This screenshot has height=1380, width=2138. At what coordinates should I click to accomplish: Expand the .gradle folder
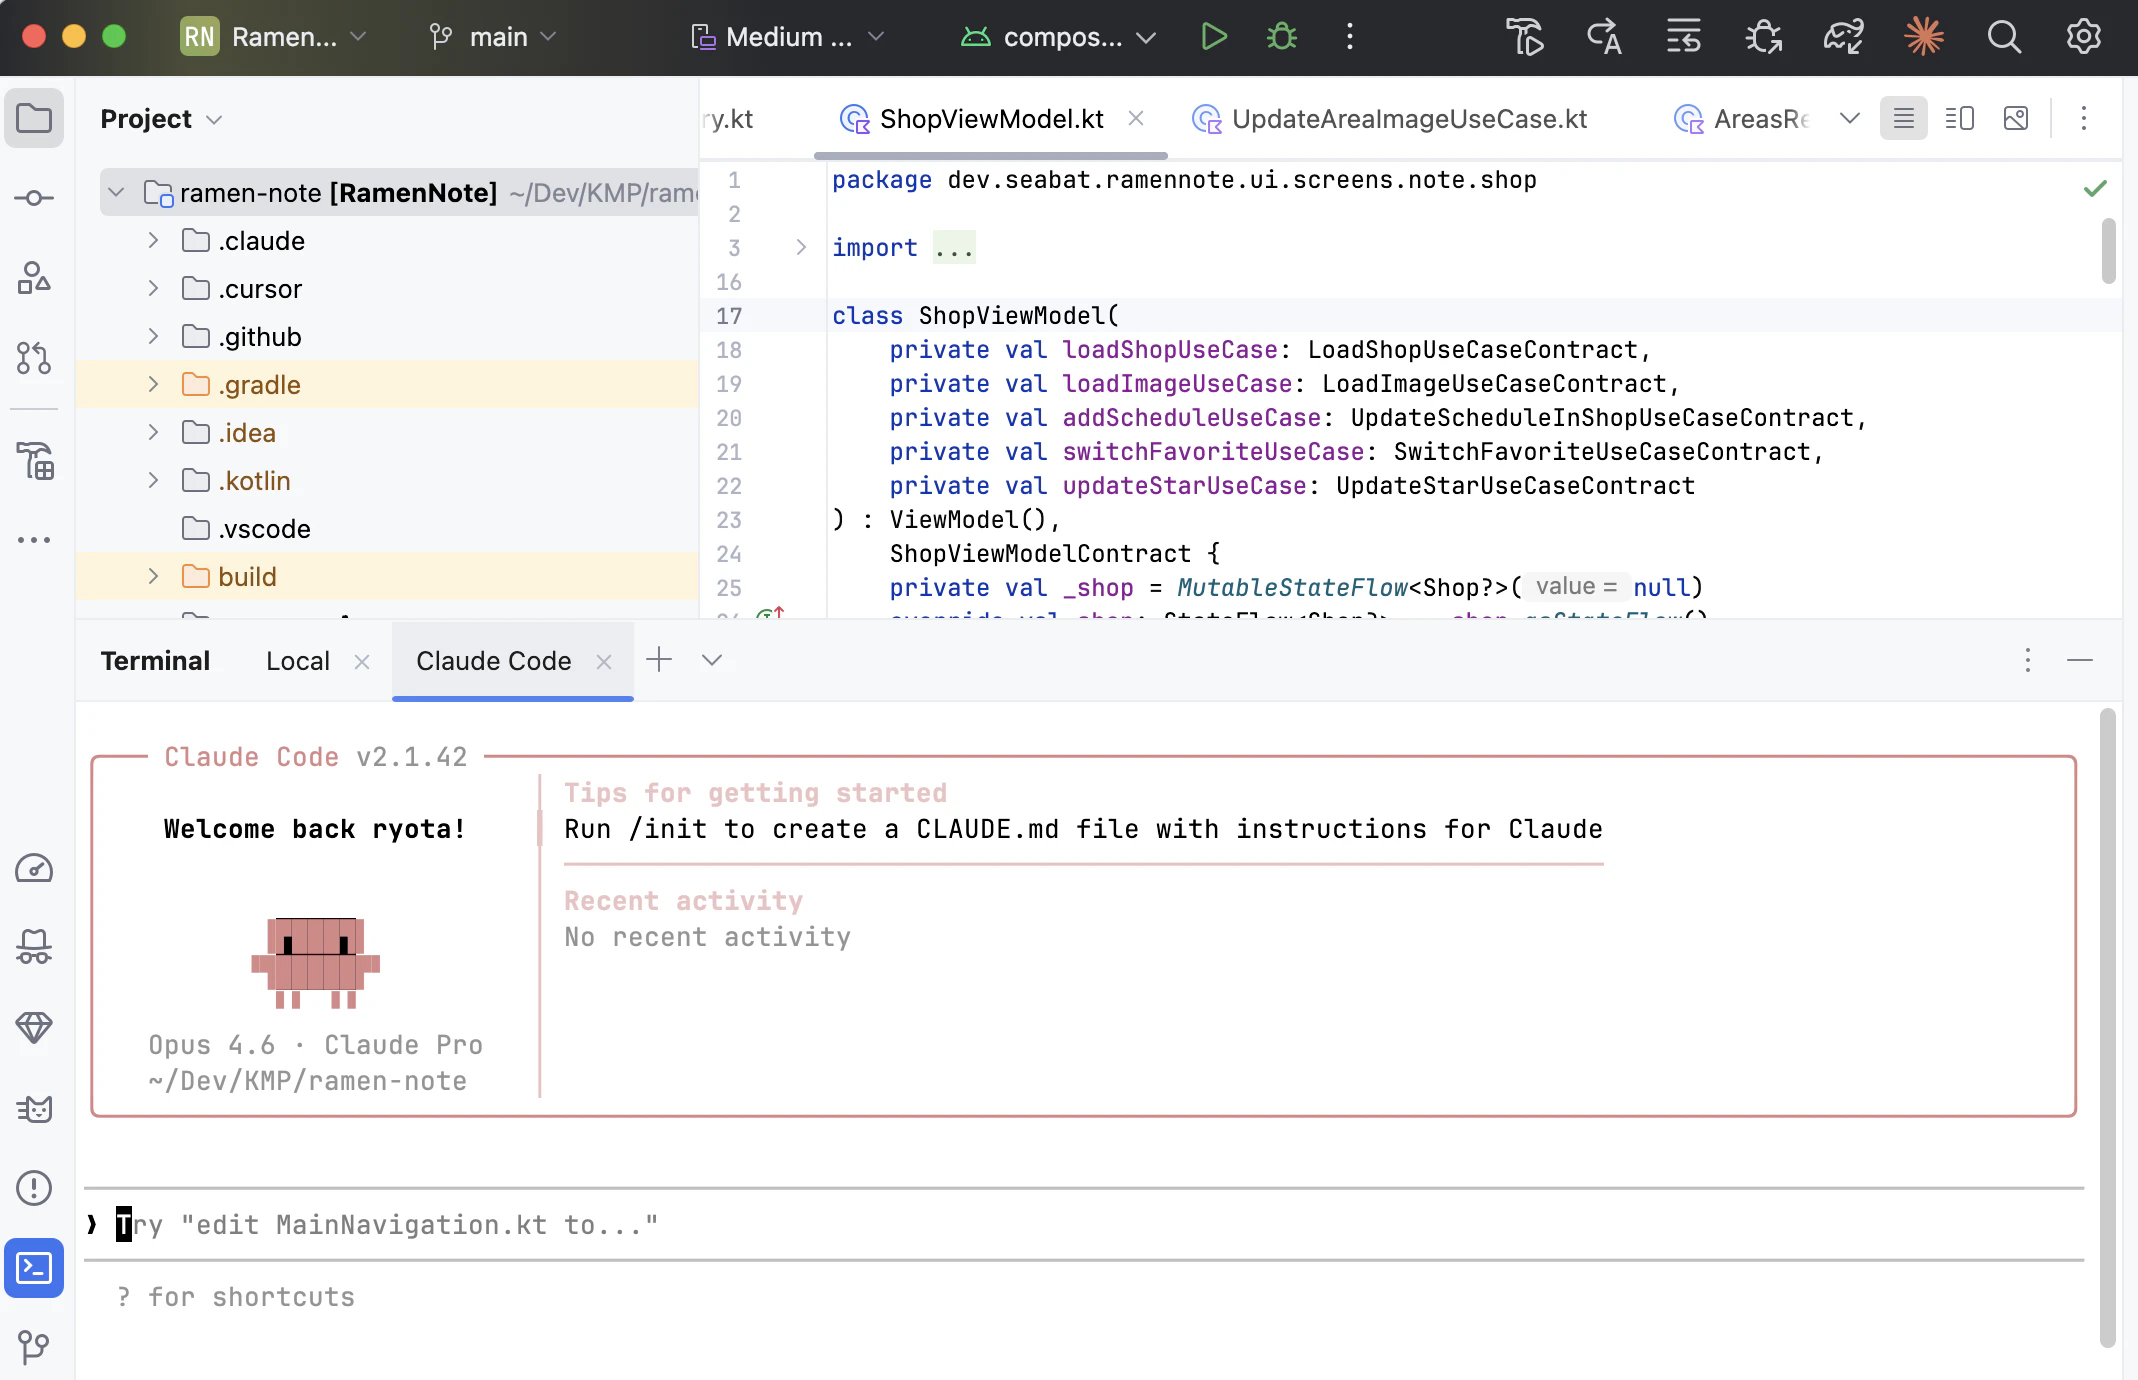153,384
